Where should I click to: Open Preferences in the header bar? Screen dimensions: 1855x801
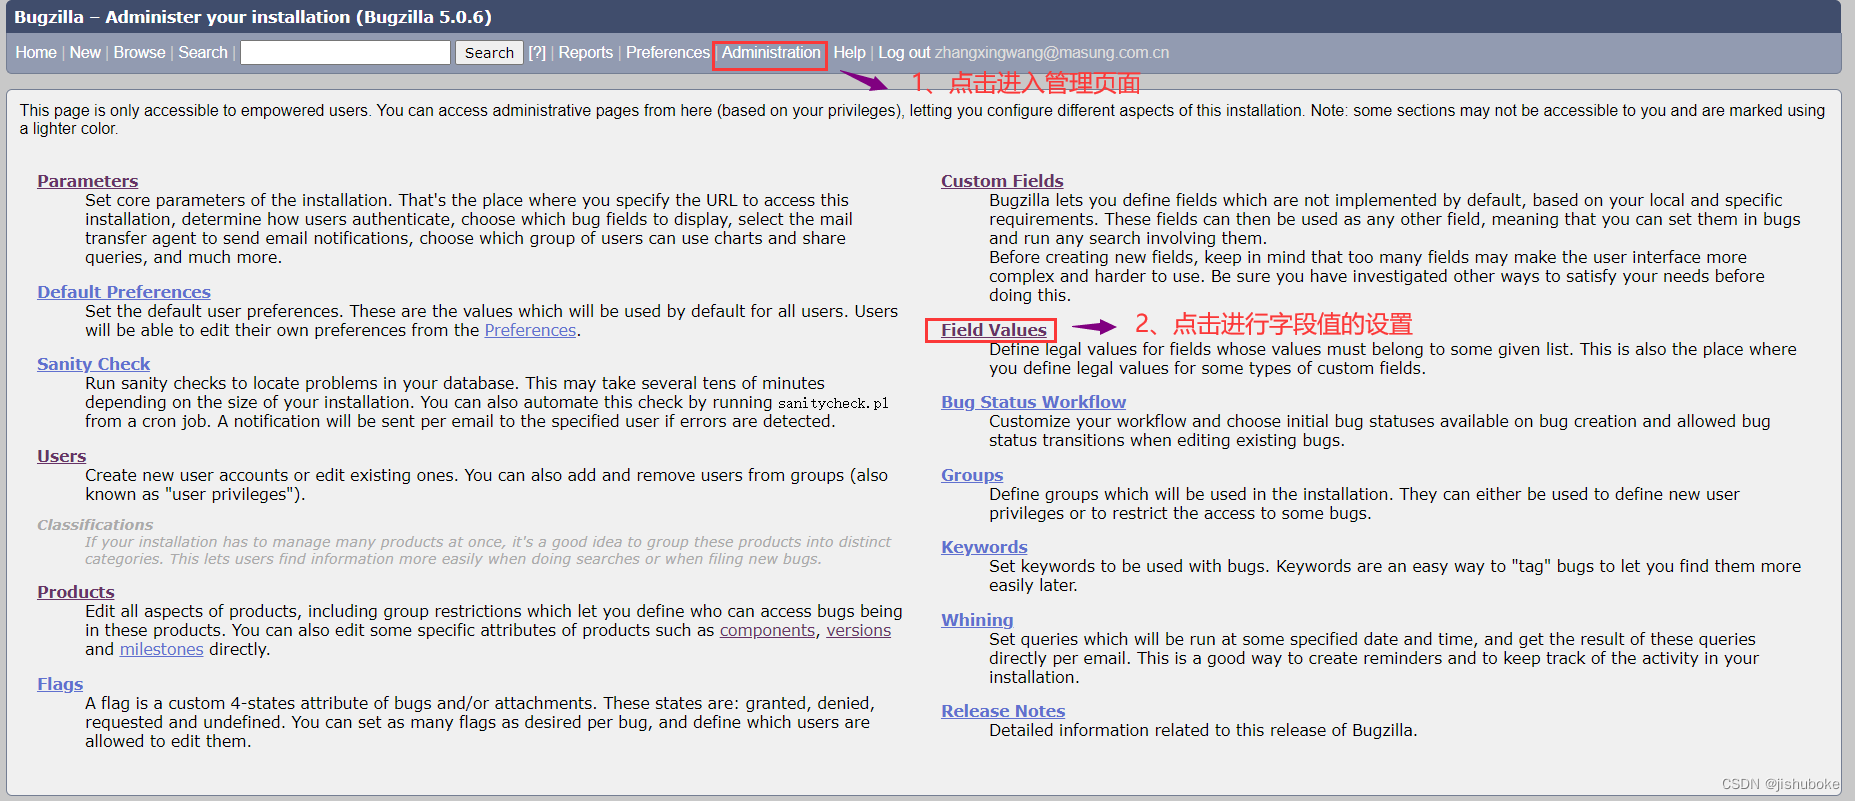coord(667,53)
